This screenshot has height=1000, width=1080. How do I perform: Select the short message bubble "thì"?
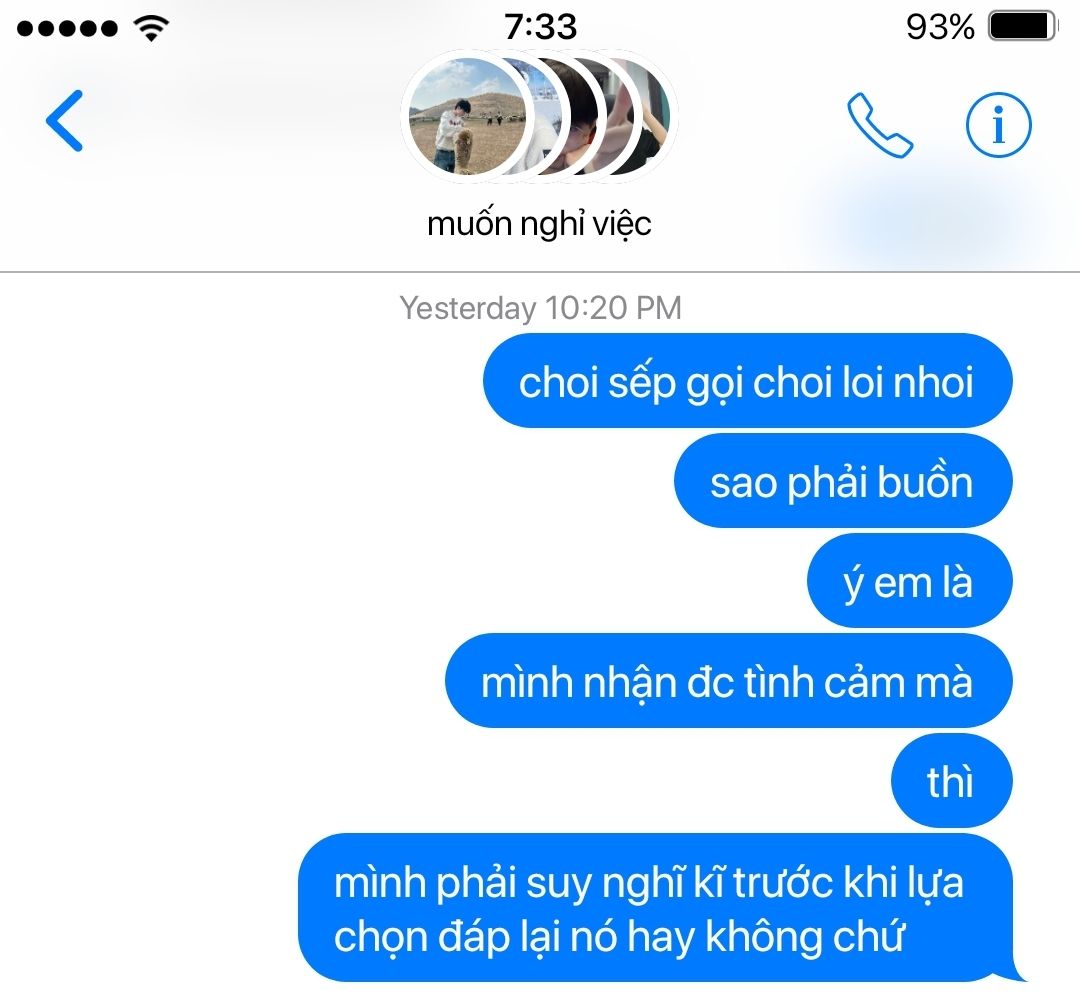tap(952, 780)
